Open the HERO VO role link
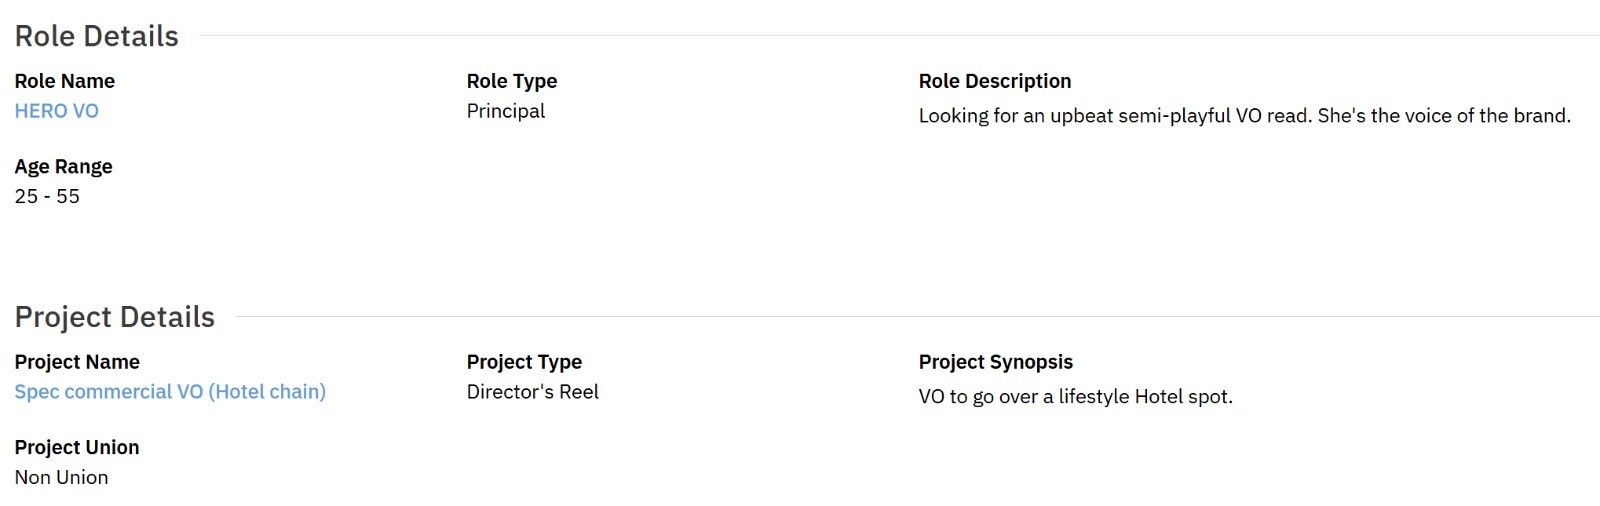The height and width of the screenshot is (506, 1600). 57,111
